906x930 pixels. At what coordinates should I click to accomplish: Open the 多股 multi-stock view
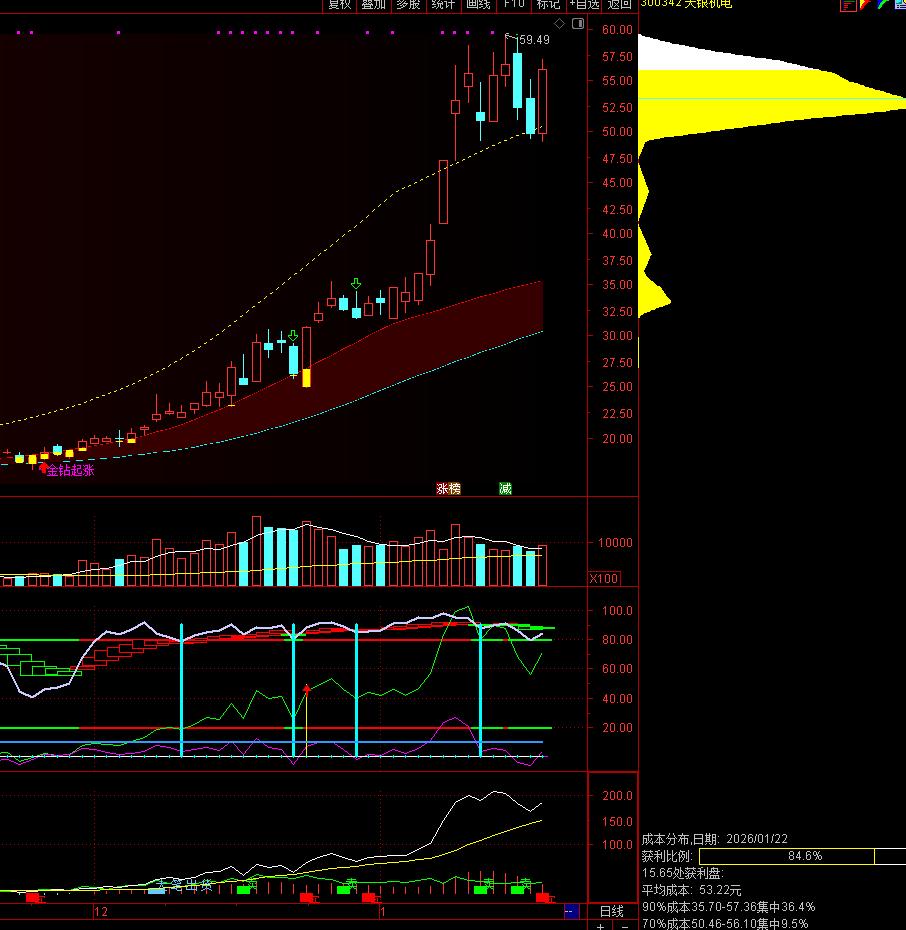(x=409, y=5)
